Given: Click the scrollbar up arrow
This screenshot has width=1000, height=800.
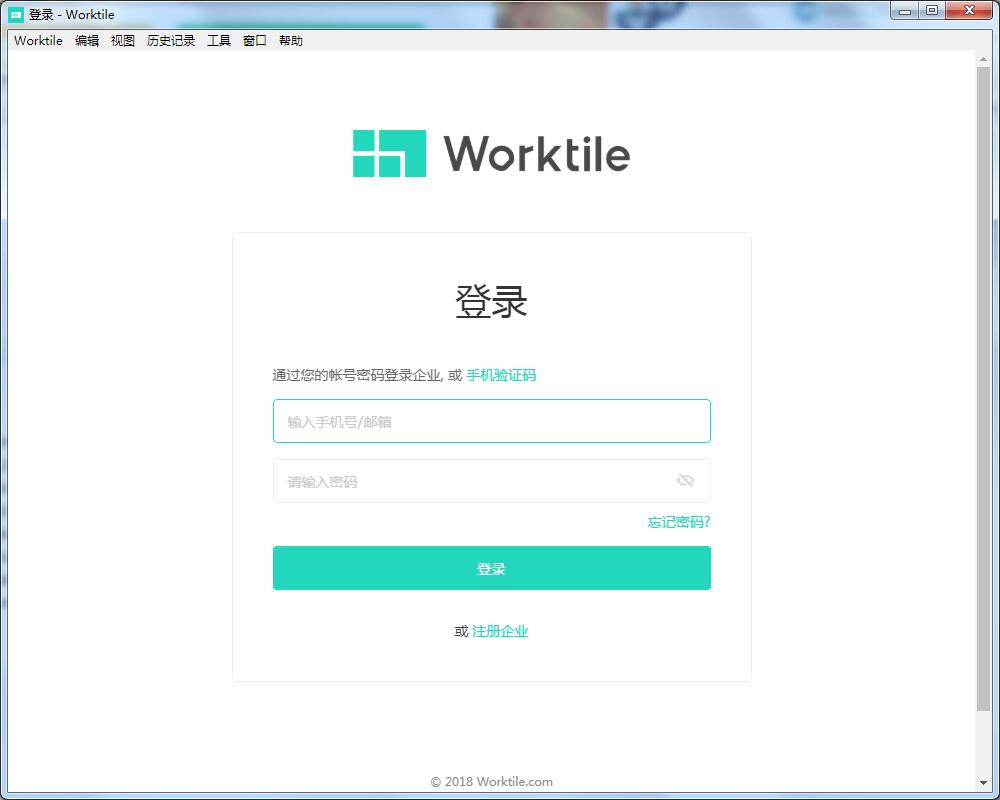Looking at the screenshot, I should tap(983, 59).
